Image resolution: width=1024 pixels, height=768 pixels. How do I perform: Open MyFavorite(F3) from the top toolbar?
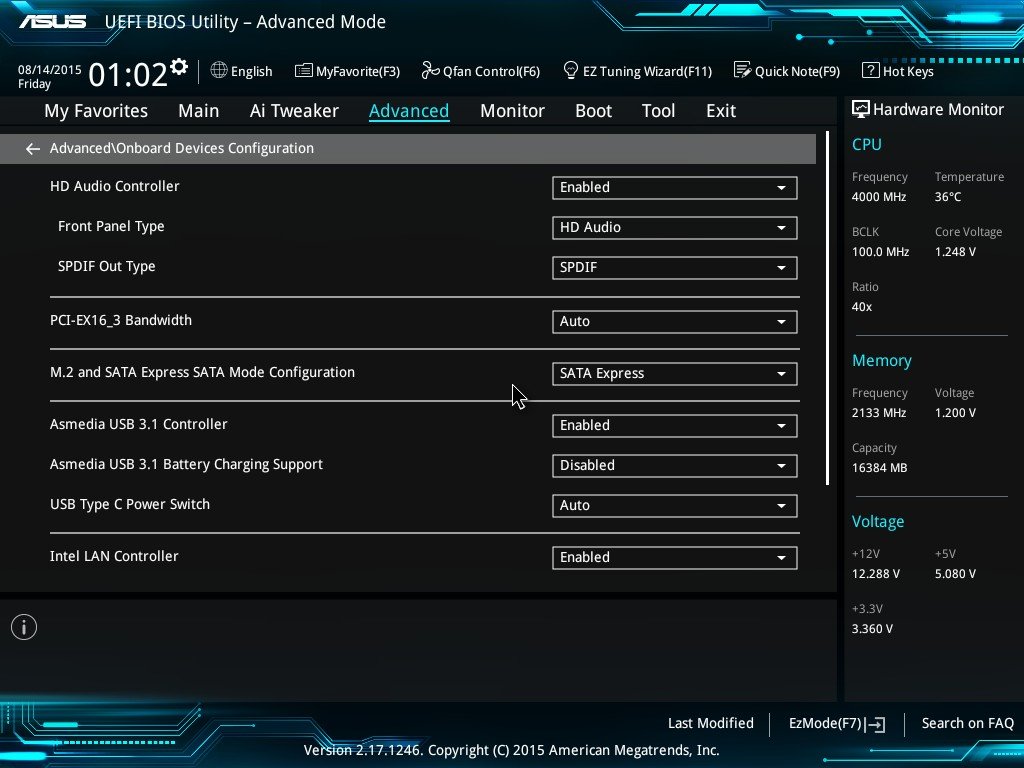pos(347,71)
